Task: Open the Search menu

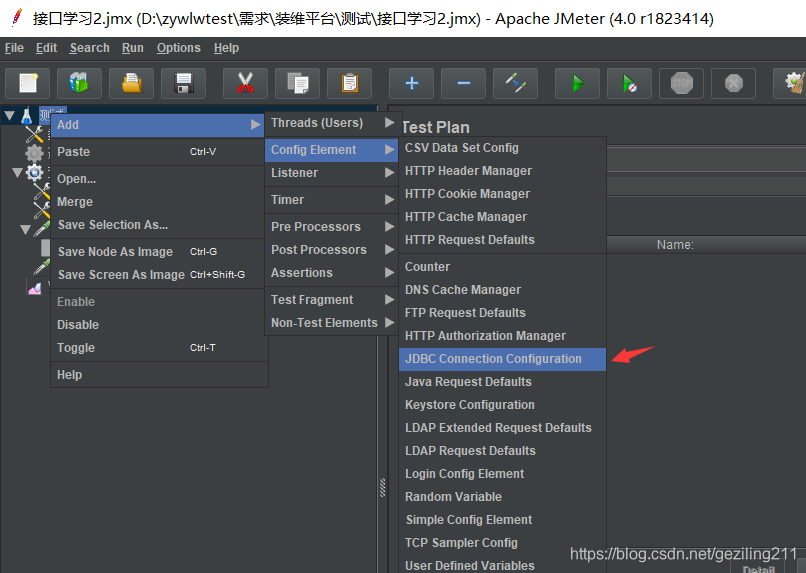Action: tap(89, 48)
